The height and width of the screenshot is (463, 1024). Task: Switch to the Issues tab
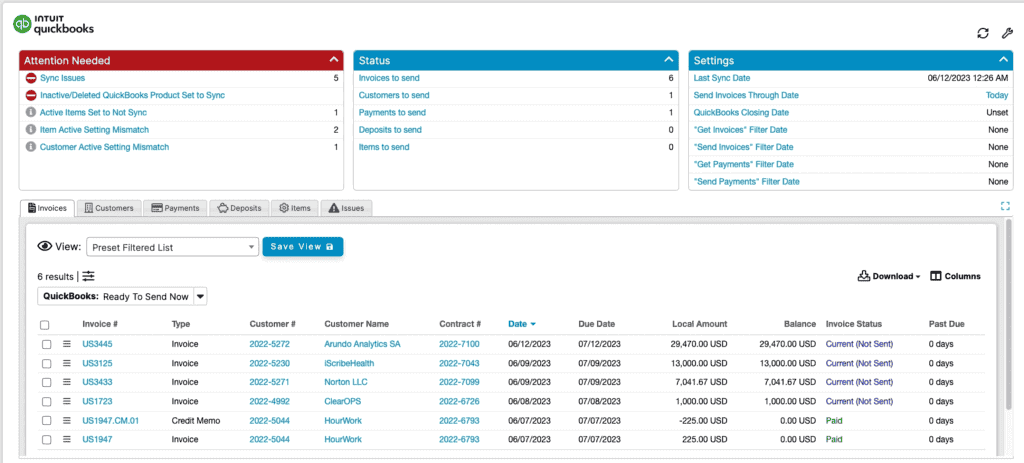346,208
